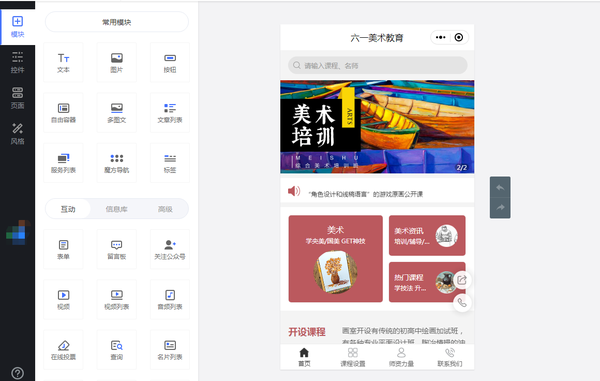Select the 服务列表 module

[64, 163]
